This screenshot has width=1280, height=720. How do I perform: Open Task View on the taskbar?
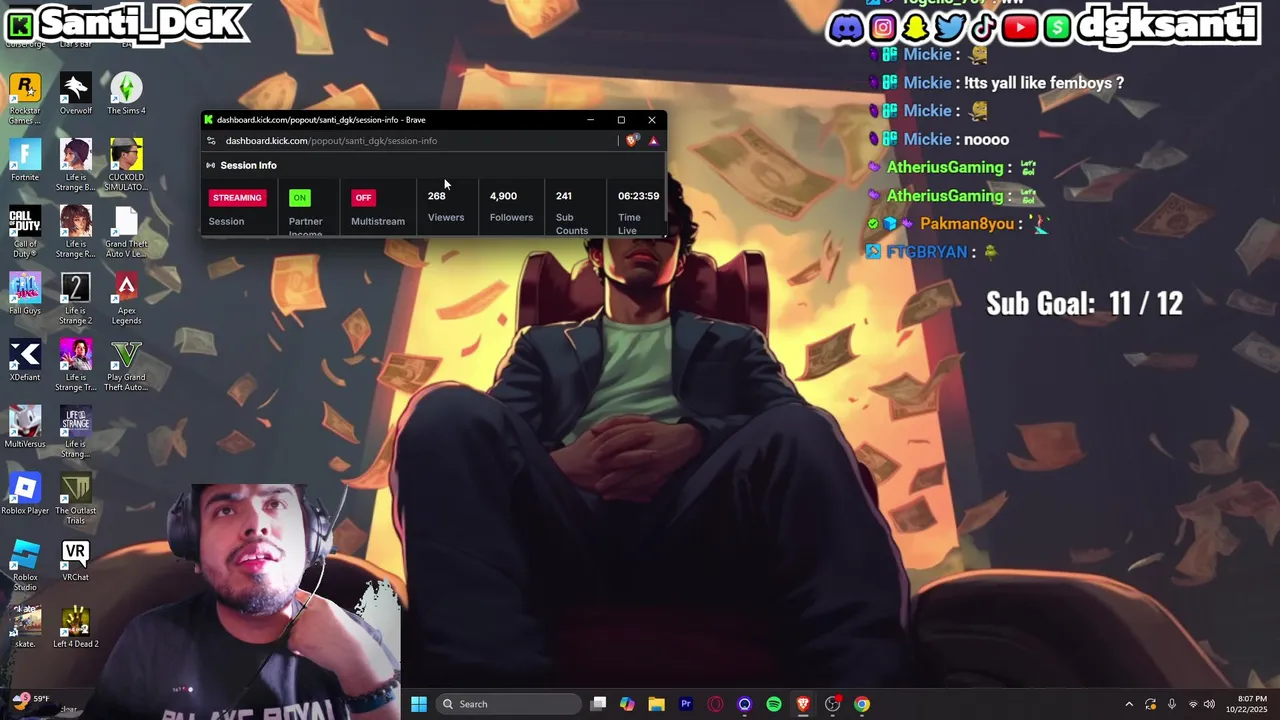click(598, 704)
